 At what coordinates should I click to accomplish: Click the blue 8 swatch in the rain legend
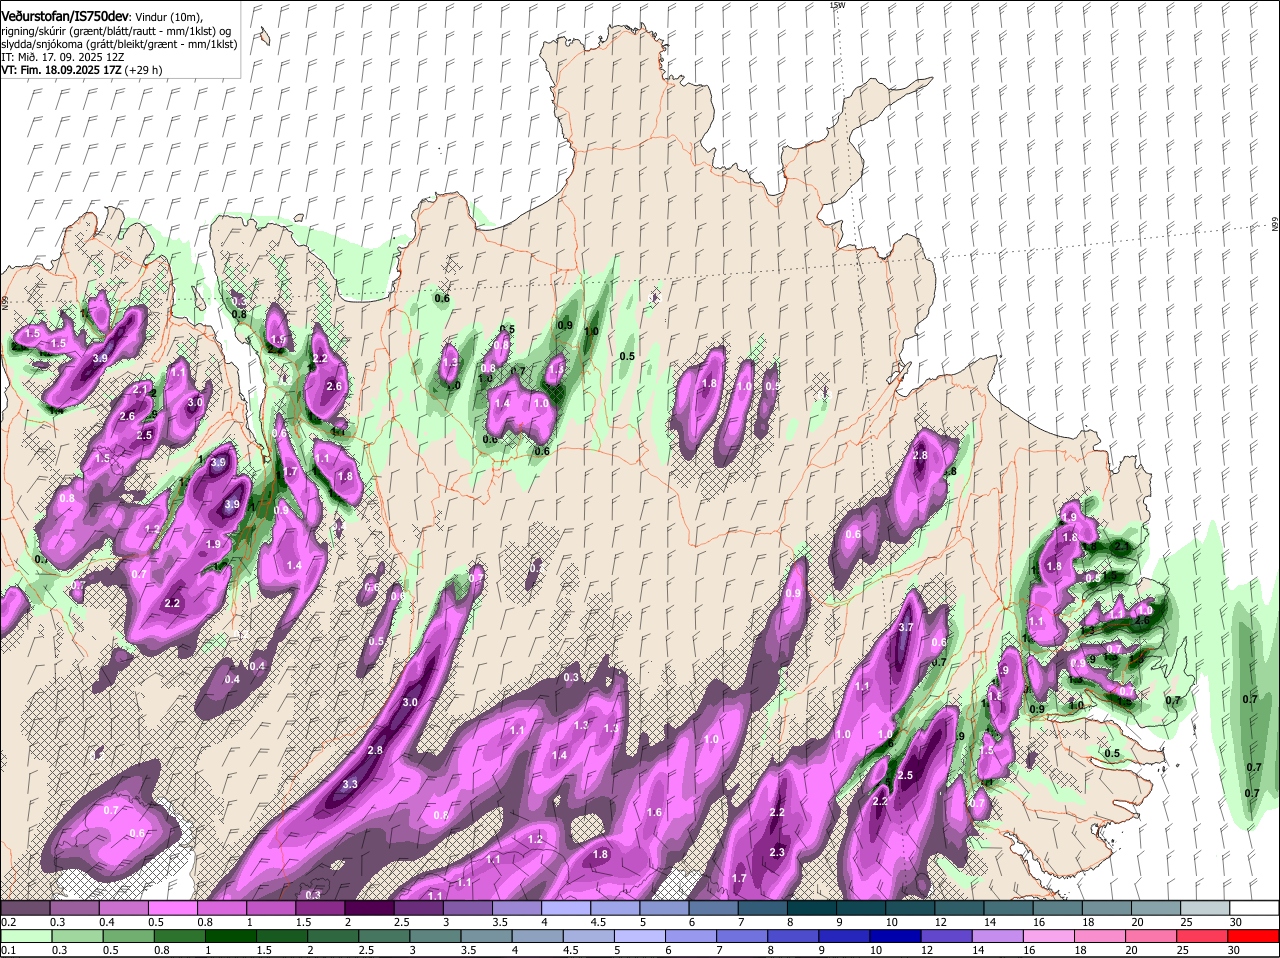pos(794,937)
